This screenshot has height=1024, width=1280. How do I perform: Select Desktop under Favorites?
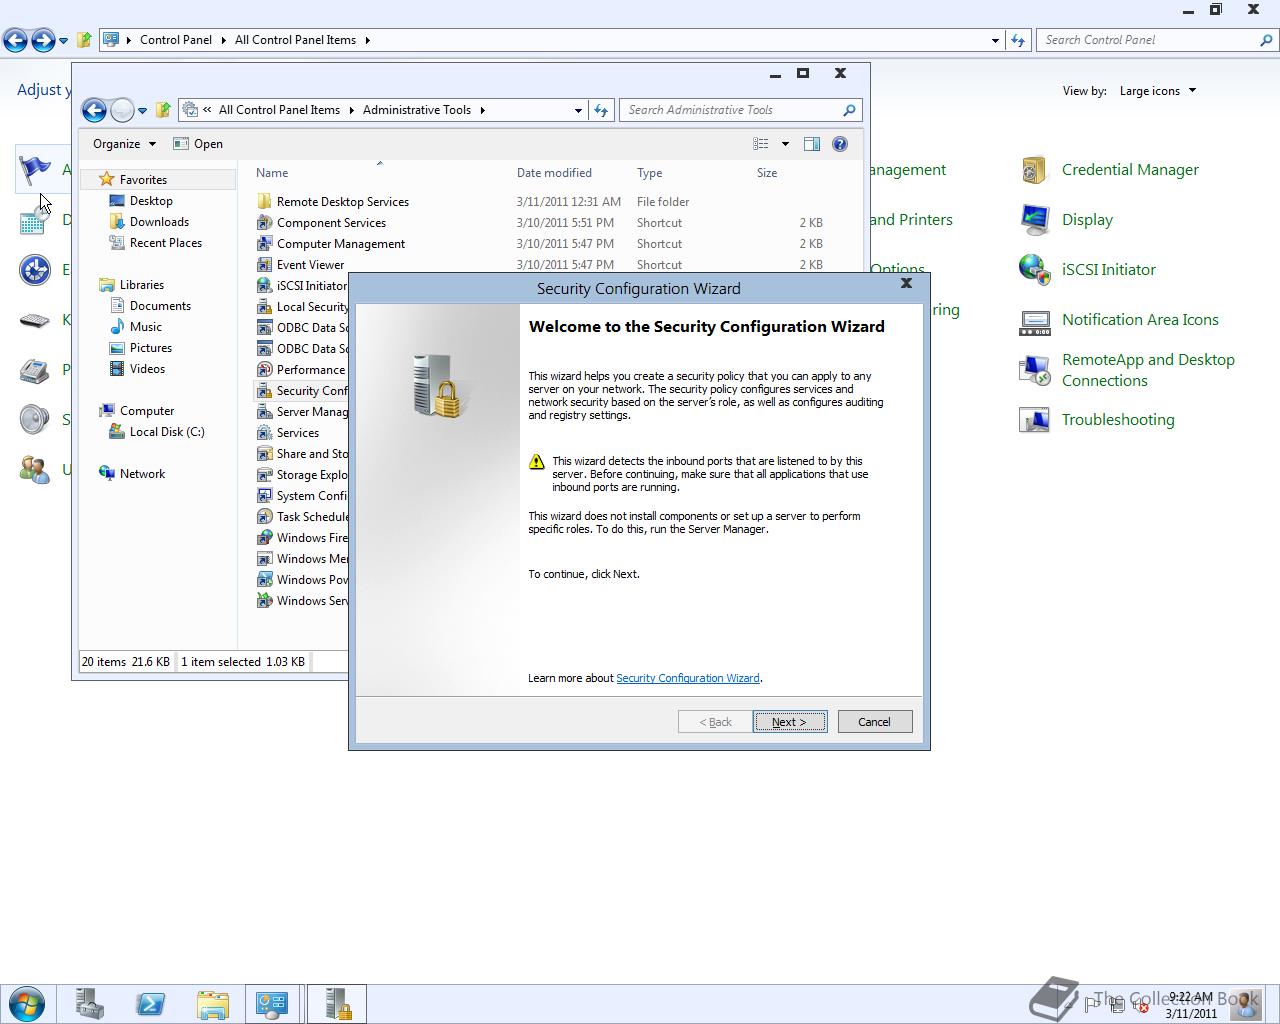point(151,201)
